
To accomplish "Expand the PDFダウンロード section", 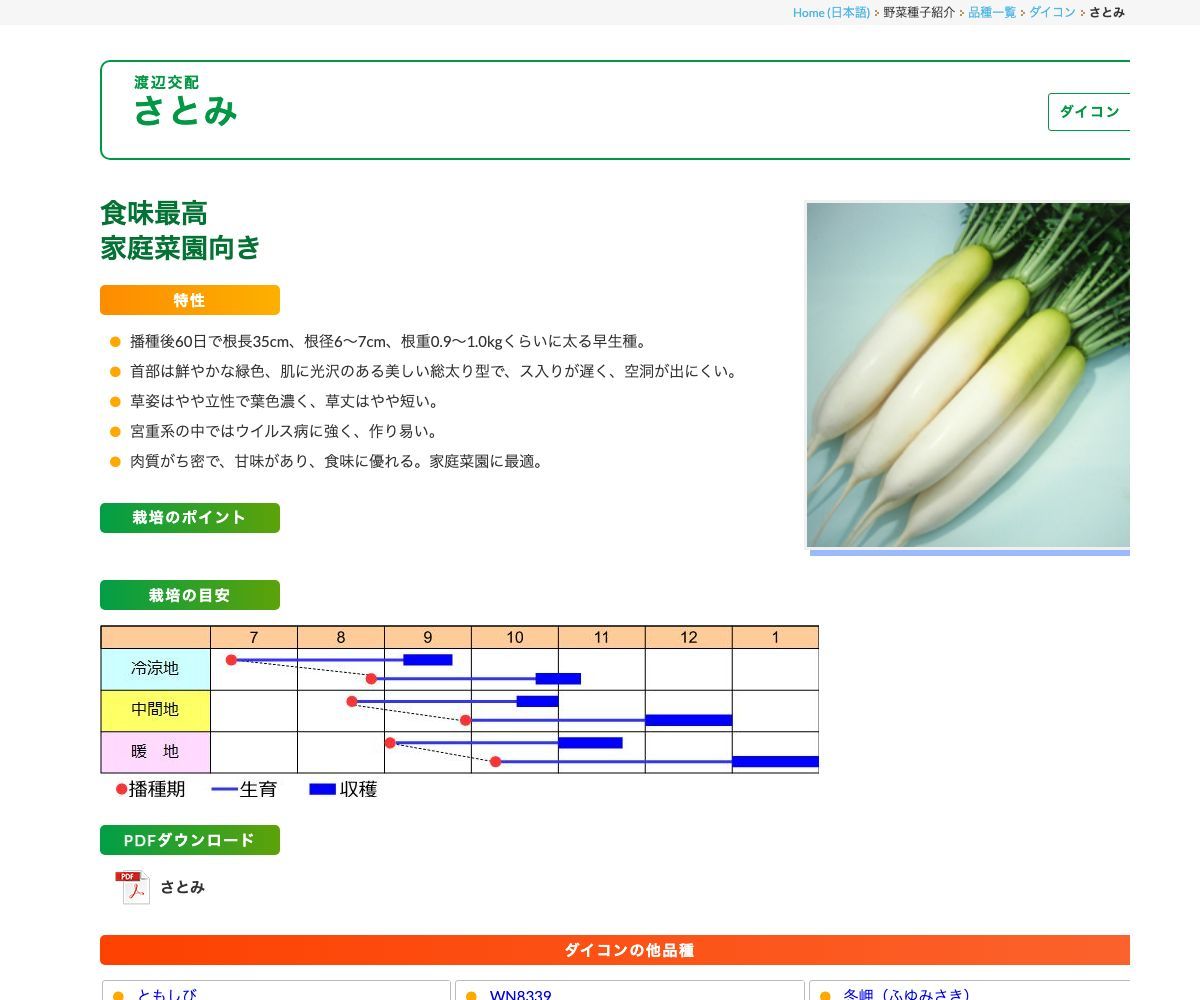I will coord(189,840).
